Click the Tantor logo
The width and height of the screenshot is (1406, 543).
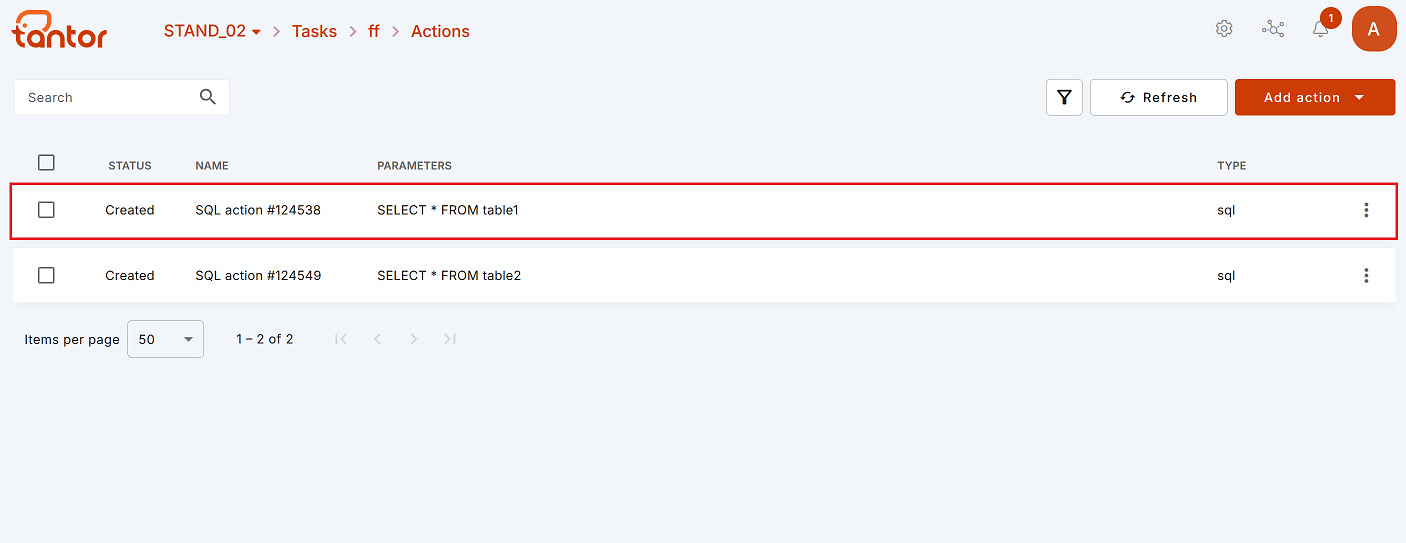coord(59,30)
